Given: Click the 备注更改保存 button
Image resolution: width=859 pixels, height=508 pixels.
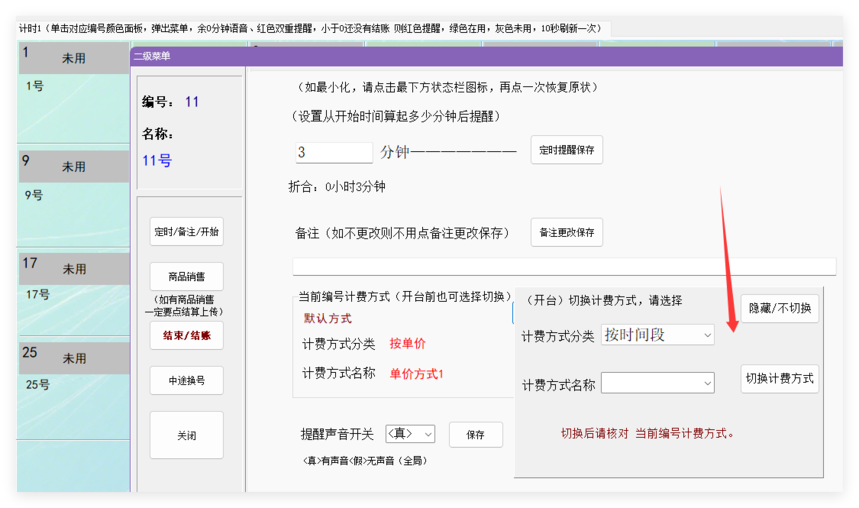Looking at the screenshot, I should coord(566,232).
